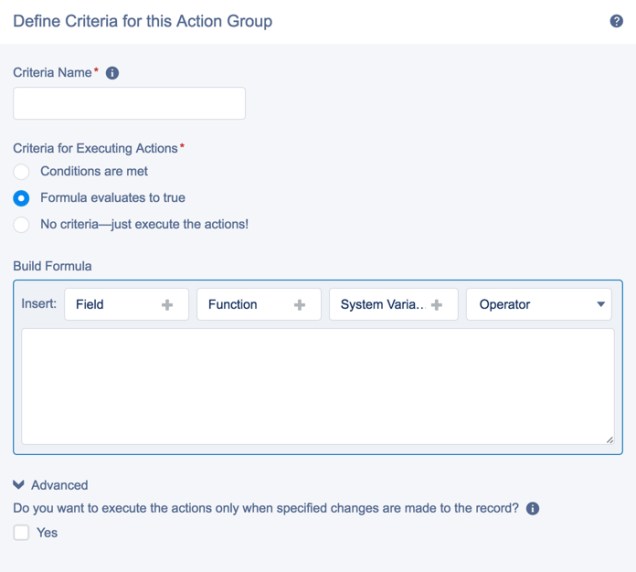Click the info icon after record changes question
The image size is (636, 572).
[532, 508]
